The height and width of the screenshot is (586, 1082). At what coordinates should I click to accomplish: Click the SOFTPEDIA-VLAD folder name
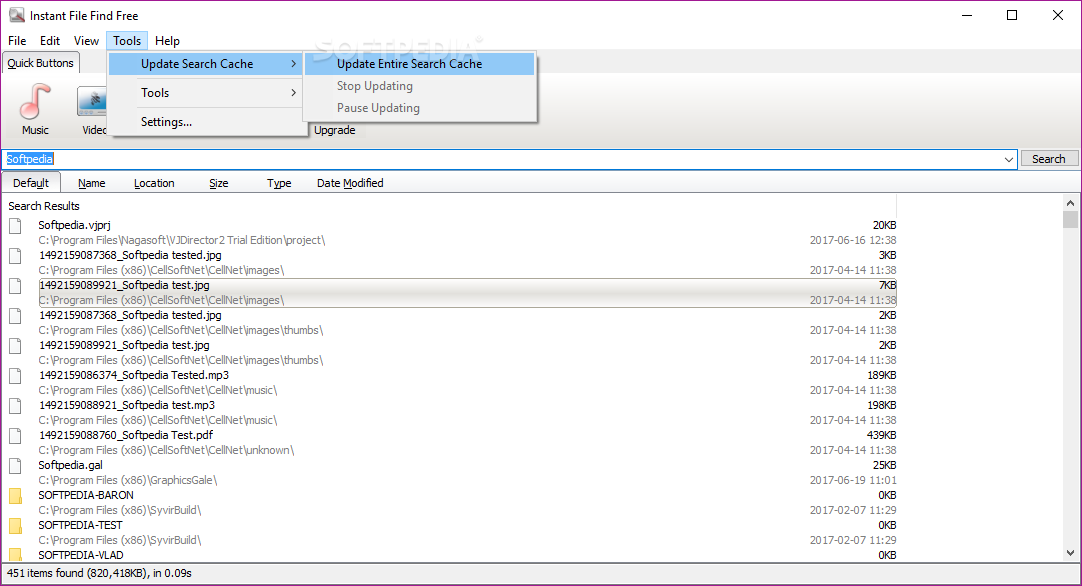click(x=81, y=555)
